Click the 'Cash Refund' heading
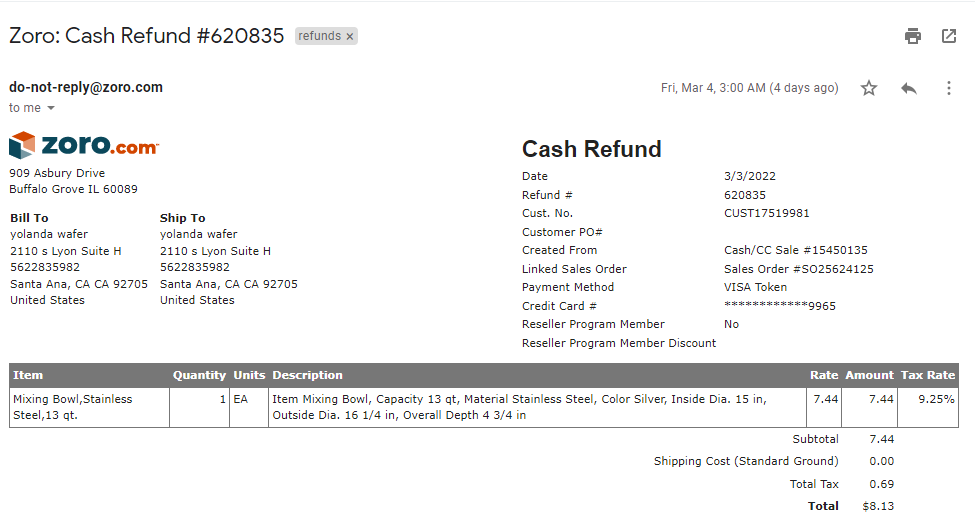The height and width of the screenshot is (513, 976). coord(591,149)
